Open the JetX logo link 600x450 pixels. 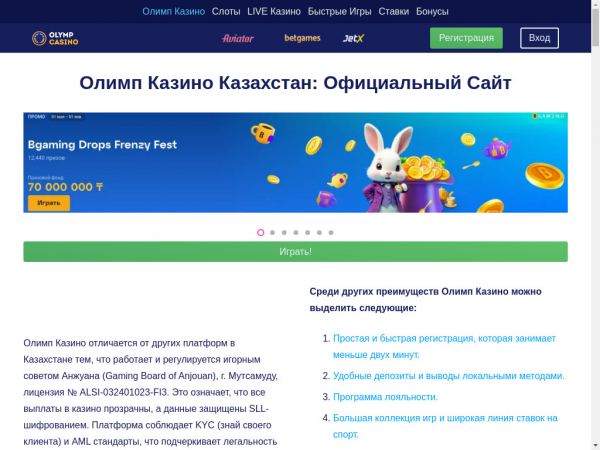point(353,38)
